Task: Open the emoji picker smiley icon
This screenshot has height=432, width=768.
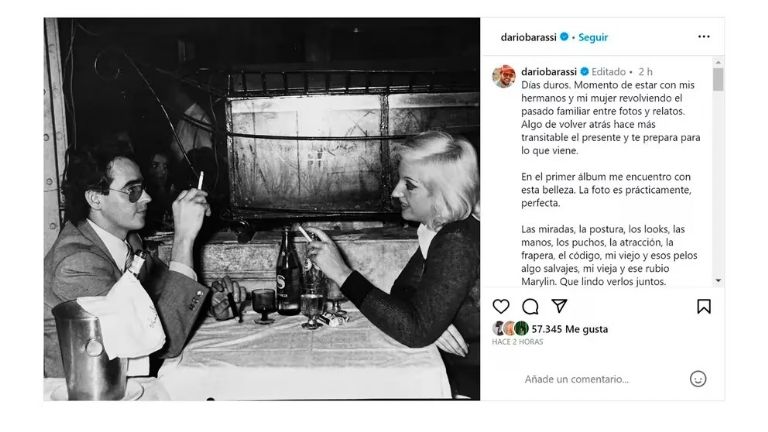Action: [x=698, y=379]
